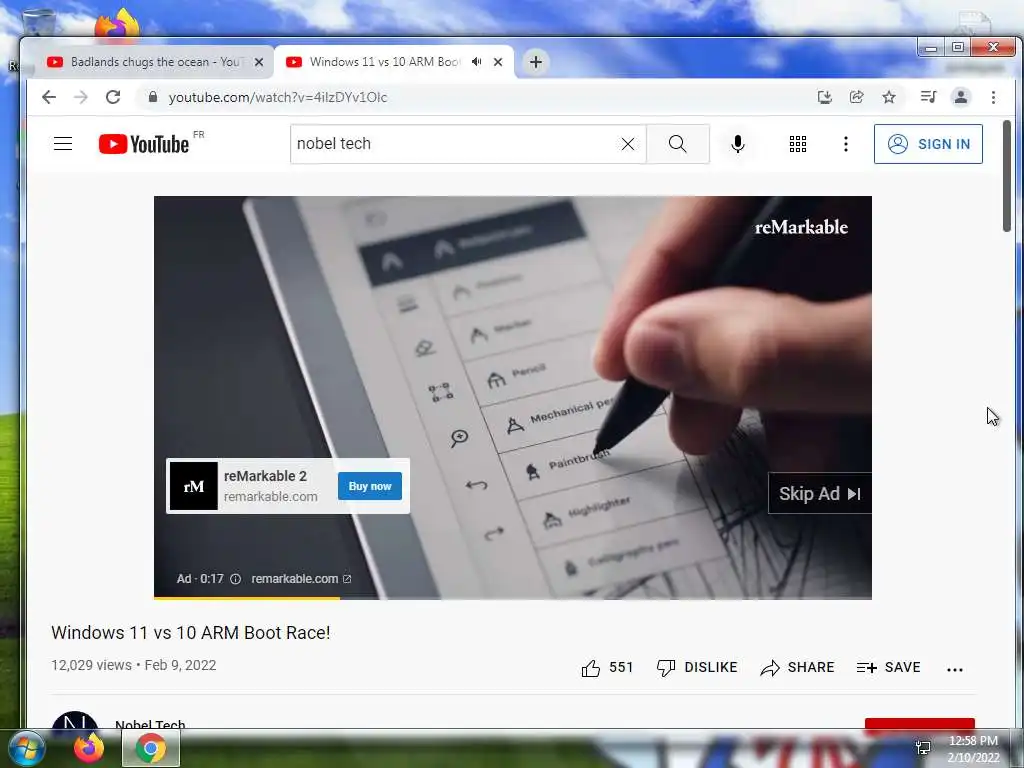Click SAVE to playlist
The image size is (1024, 768).
coord(888,667)
